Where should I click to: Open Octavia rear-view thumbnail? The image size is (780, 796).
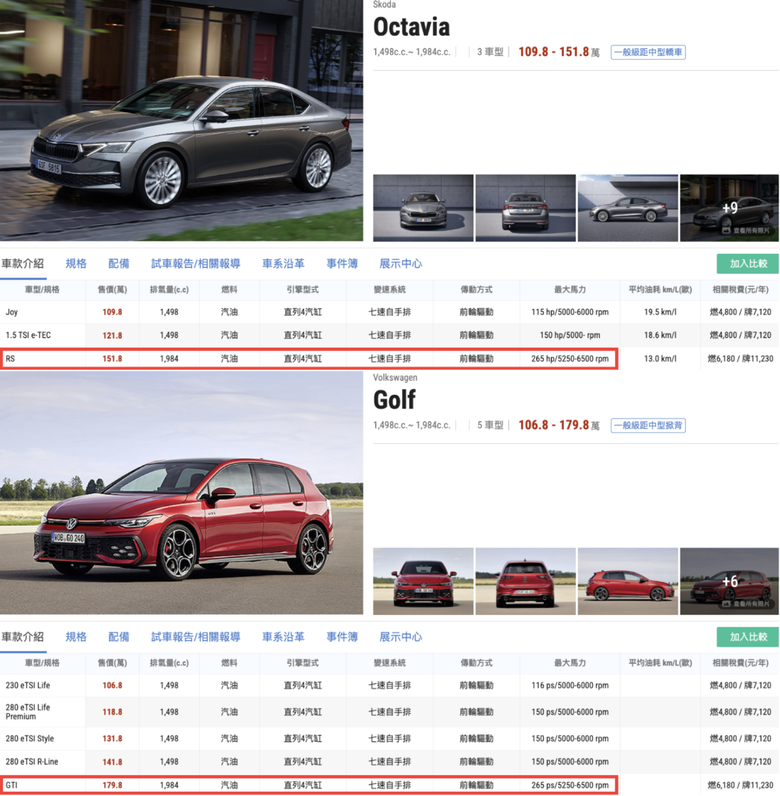tap(526, 208)
